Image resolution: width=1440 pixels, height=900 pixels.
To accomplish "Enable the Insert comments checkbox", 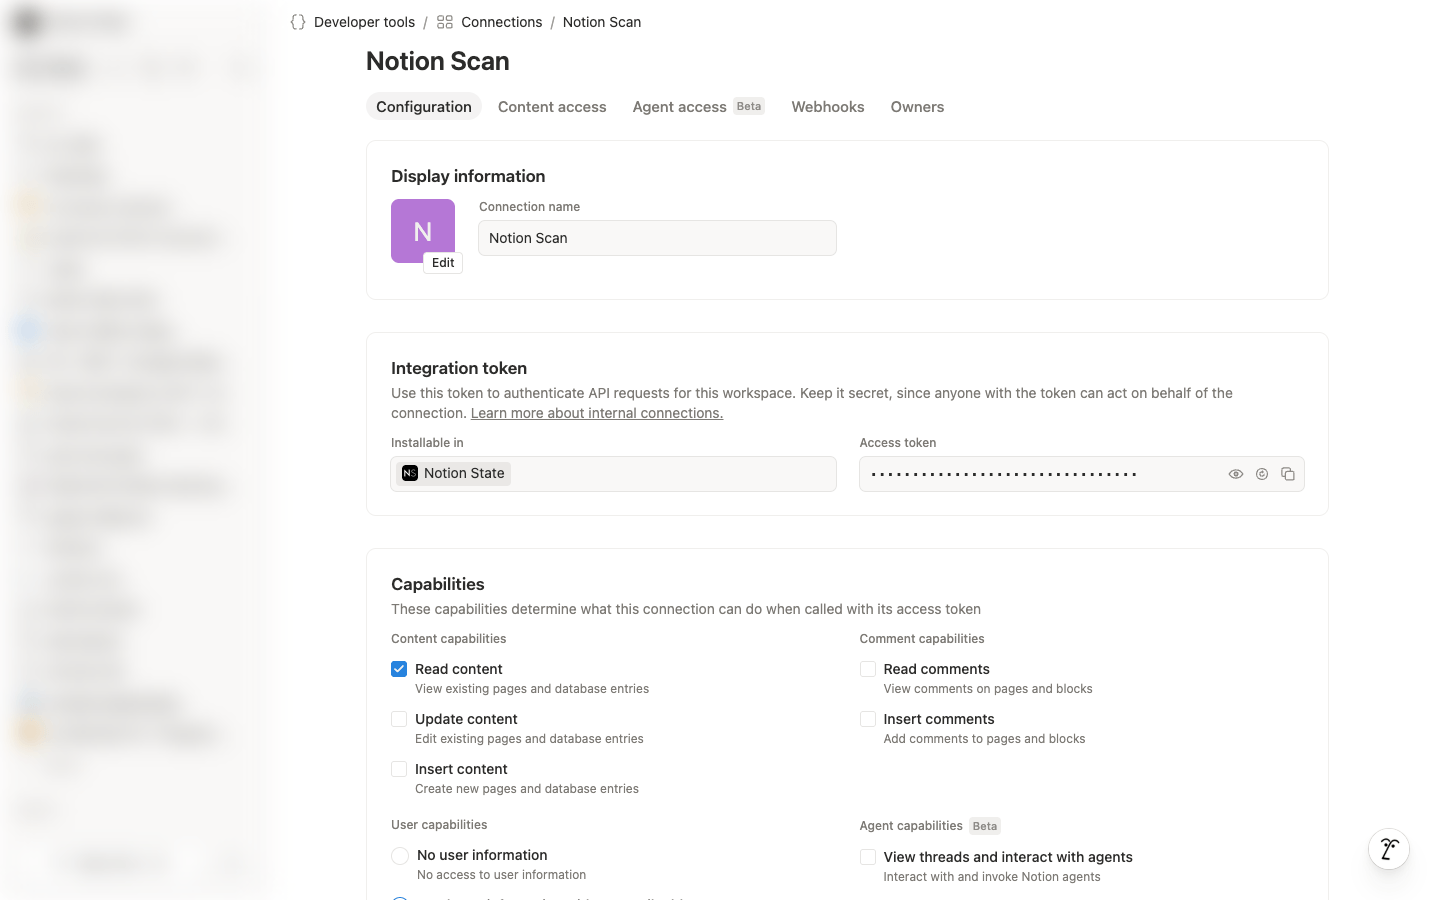I will tap(868, 719).
